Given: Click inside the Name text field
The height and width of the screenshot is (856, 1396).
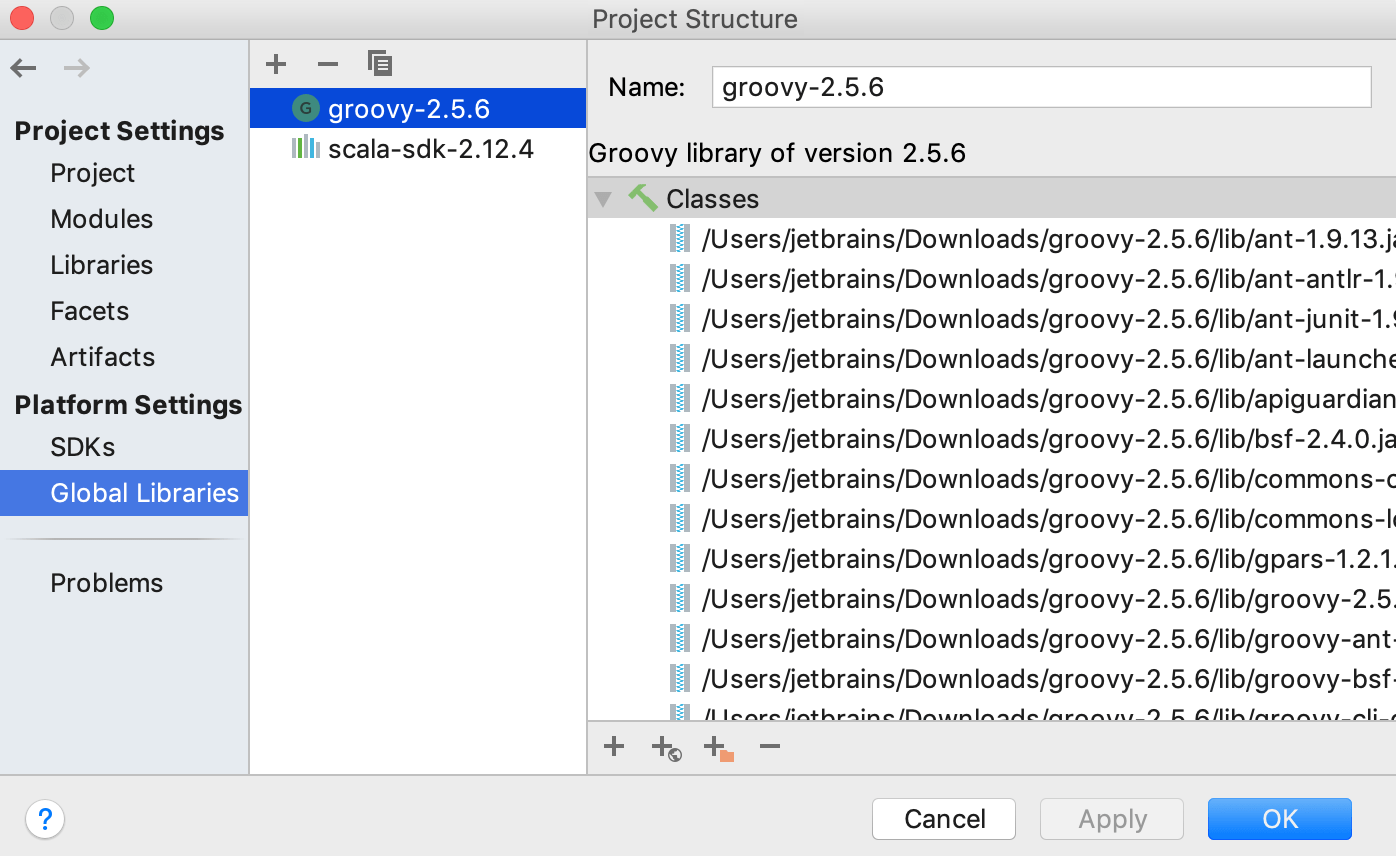Looking at the screenshot, I should [x=1040, y=87].
